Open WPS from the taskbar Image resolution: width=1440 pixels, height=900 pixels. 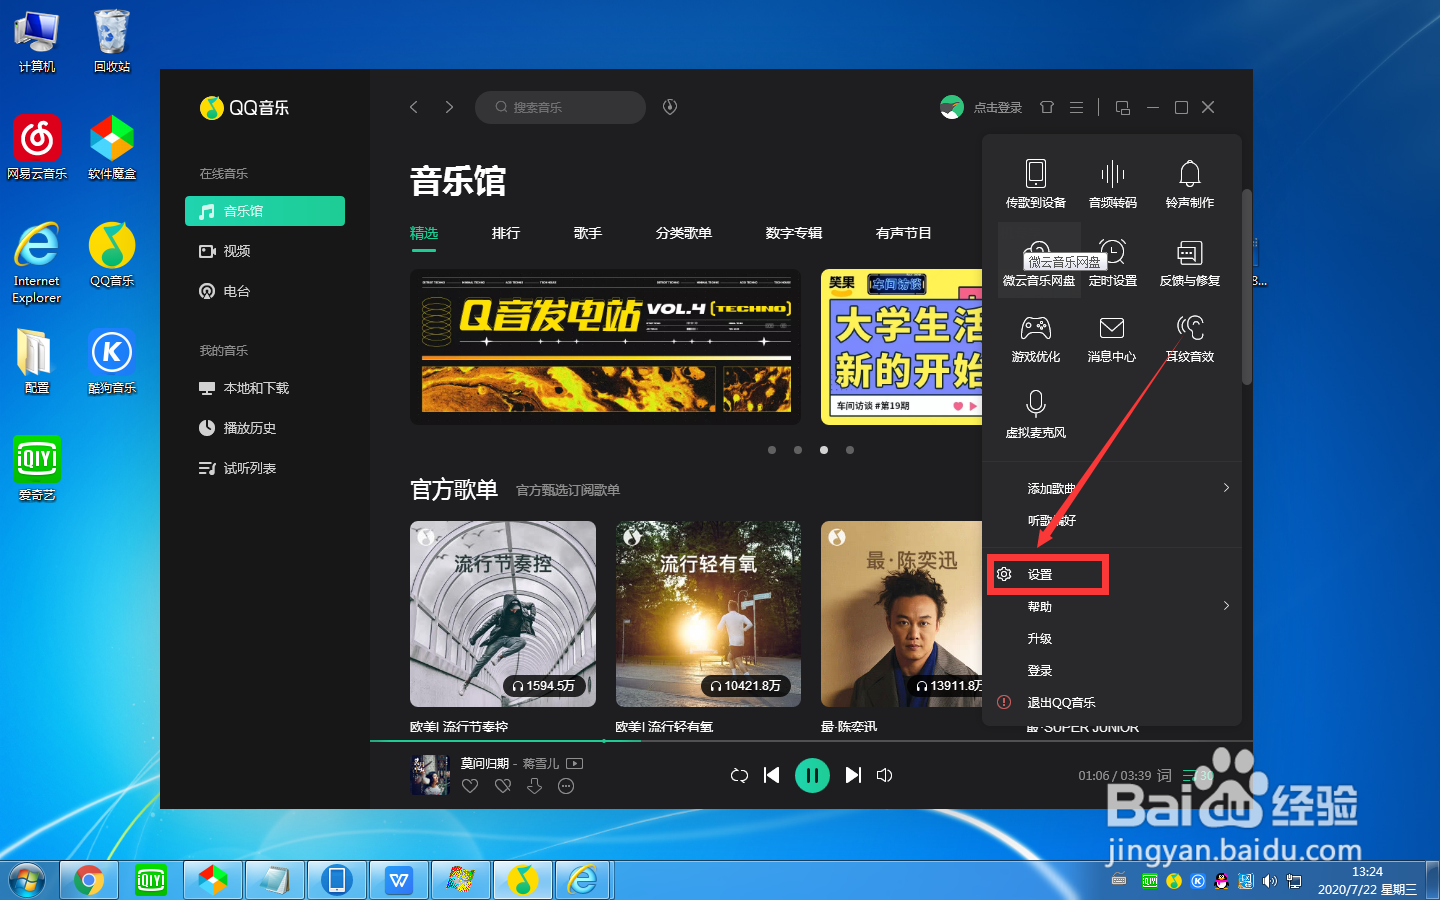399,880
